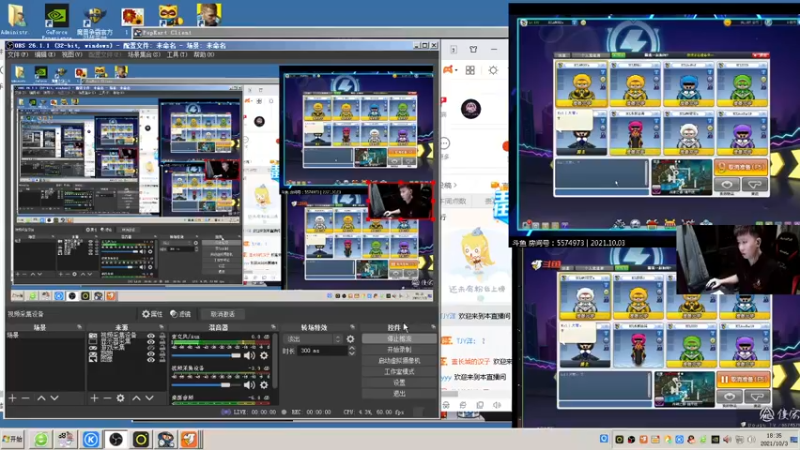Open 视频采集设备 mixer channel settings gear

(x=264, y=385)
